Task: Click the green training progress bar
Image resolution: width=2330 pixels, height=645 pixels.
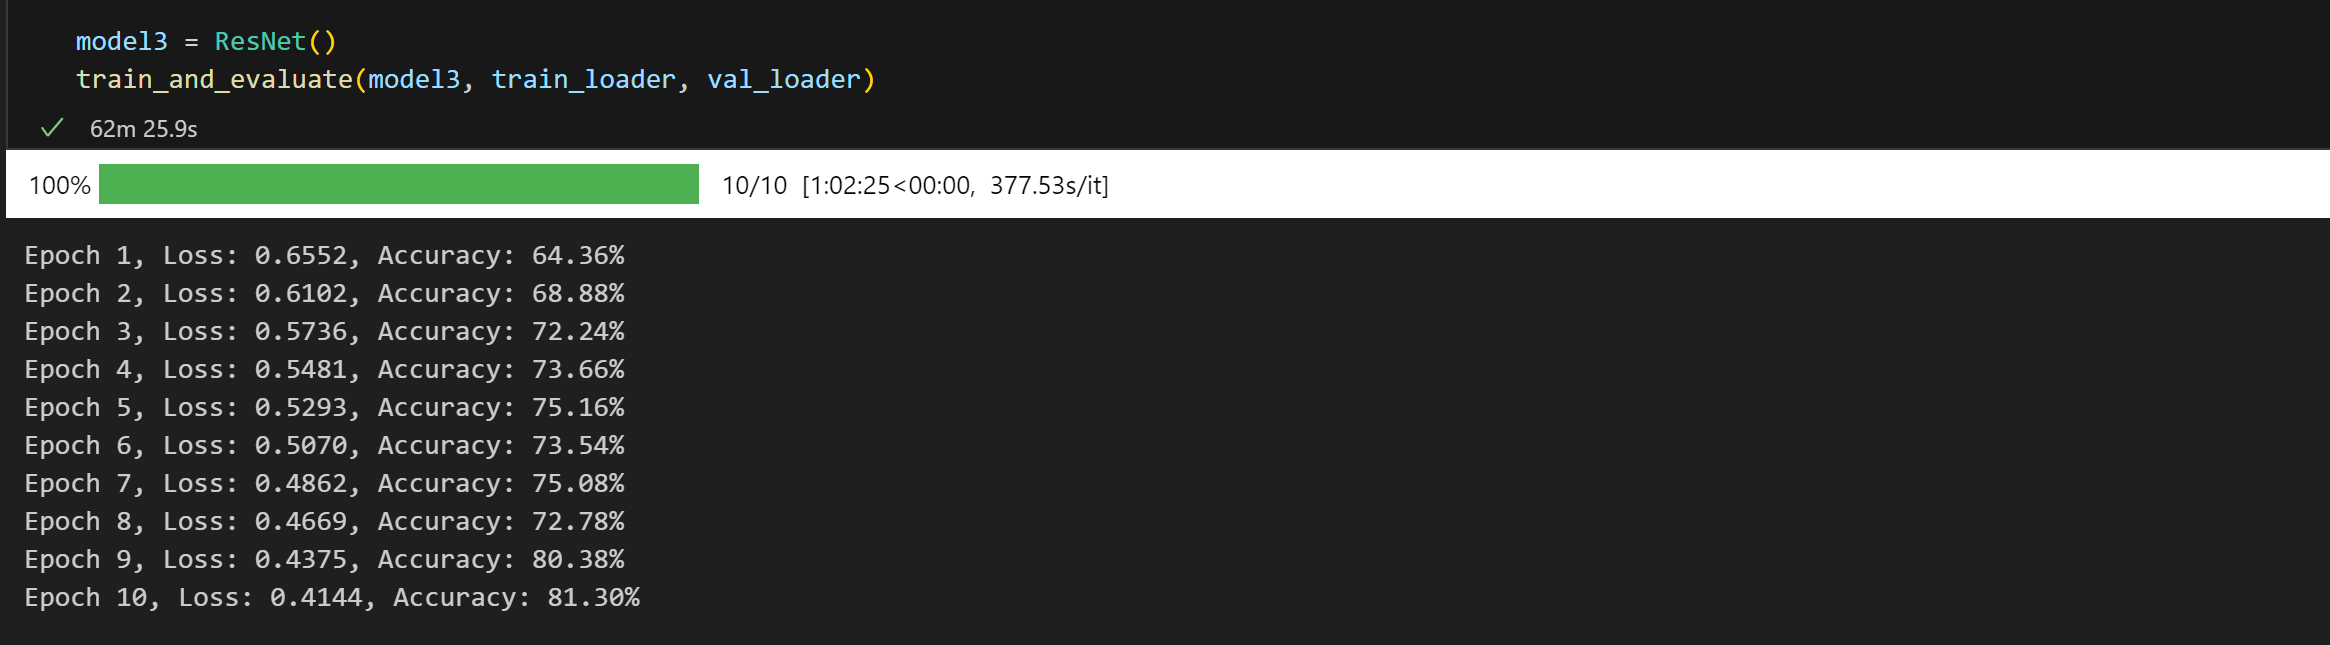Action: pos(399,184)
